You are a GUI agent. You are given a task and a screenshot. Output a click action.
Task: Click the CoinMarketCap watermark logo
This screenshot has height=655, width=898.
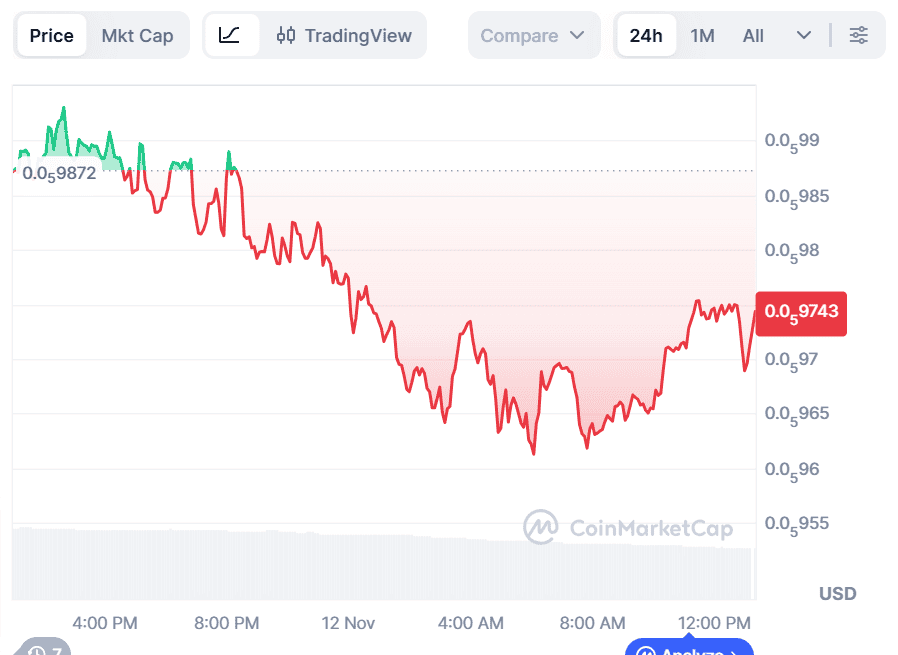coord(541,528)
